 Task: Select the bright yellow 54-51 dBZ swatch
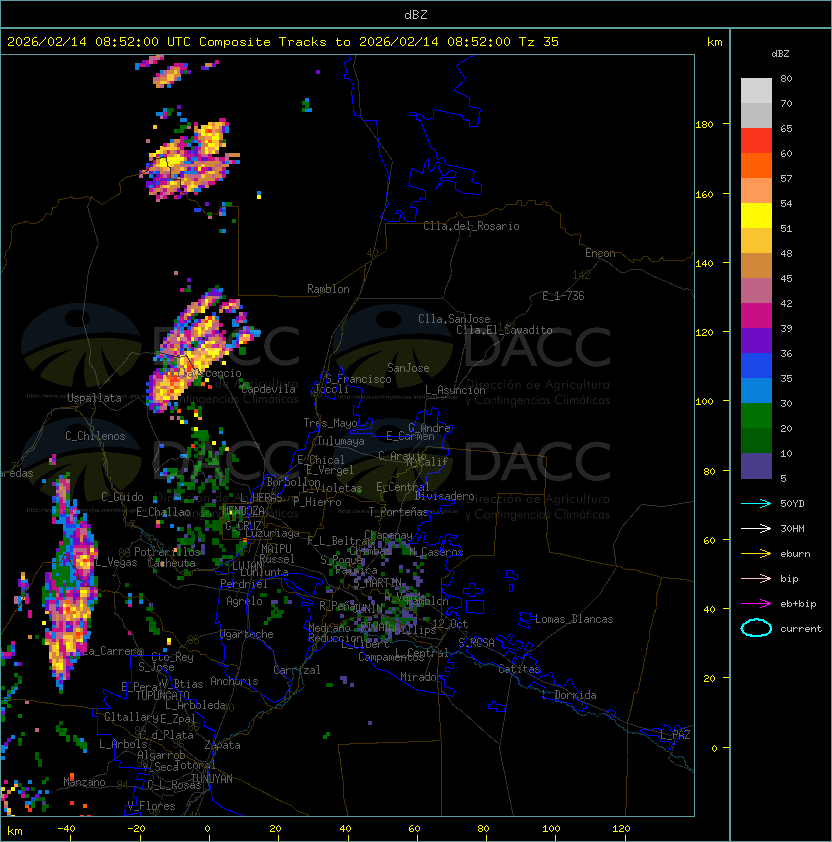click(756, 216)
